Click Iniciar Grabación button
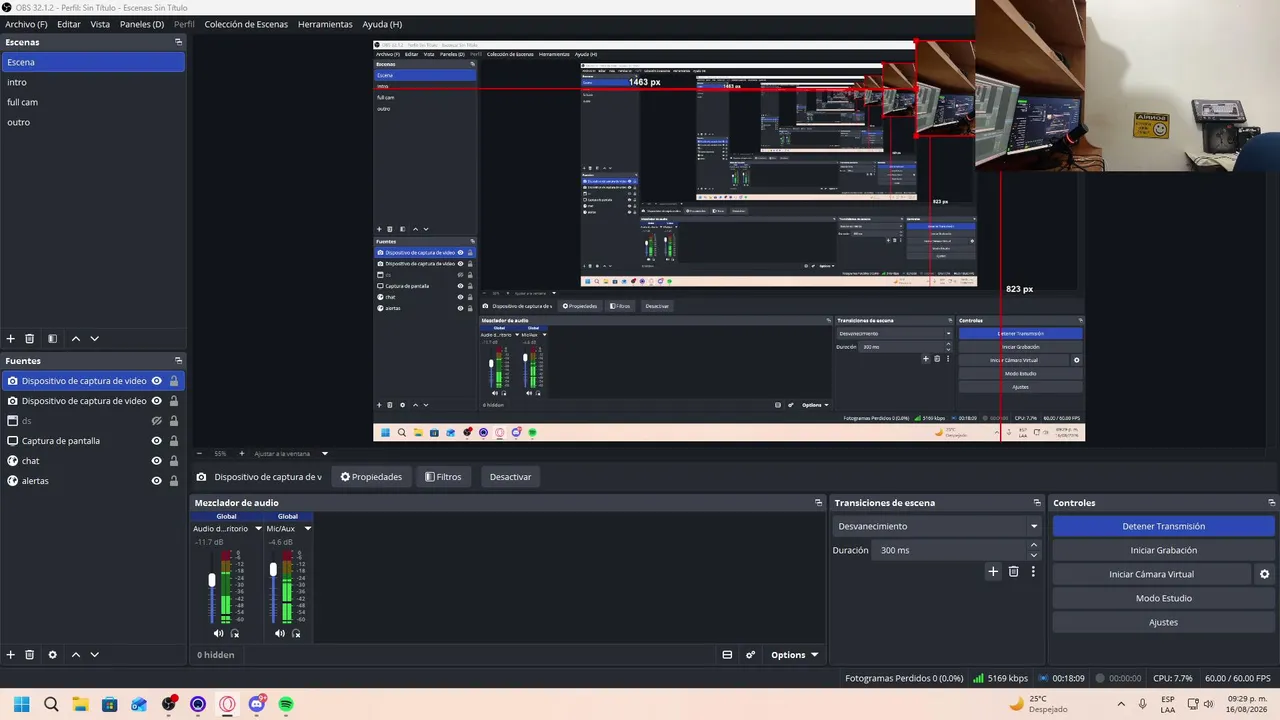Screen dimensions: 1280x720 1164,550
